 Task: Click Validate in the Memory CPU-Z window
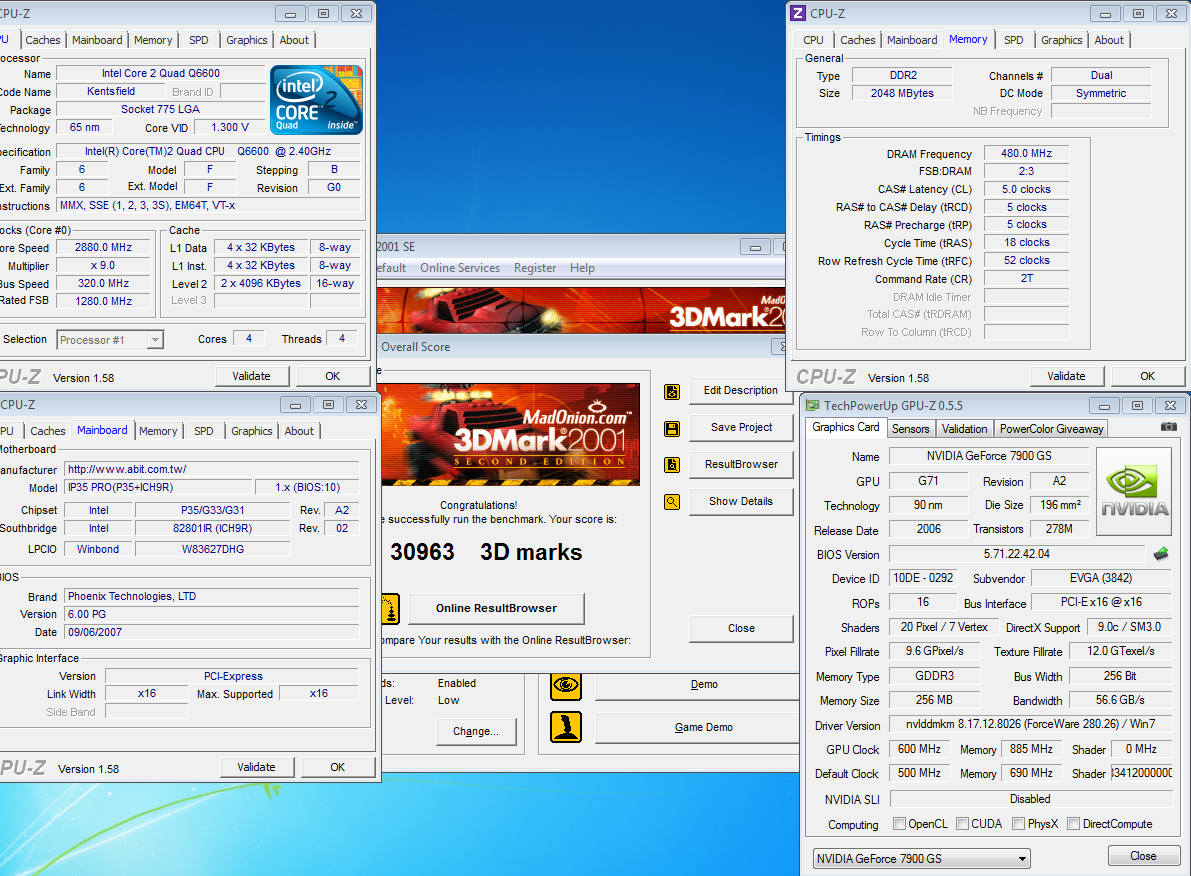pos(1066,376)
